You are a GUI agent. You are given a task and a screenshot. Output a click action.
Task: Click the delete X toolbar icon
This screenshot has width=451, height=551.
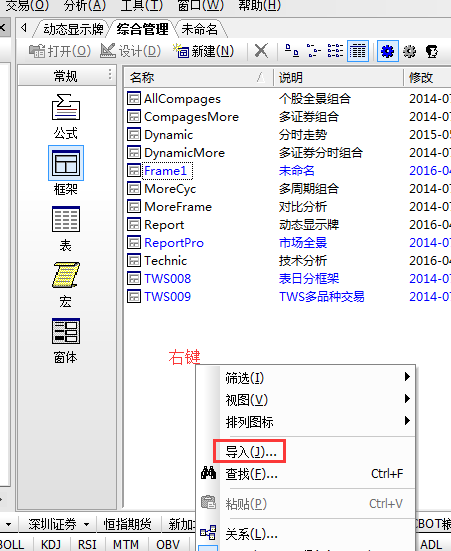pos(261,51)
